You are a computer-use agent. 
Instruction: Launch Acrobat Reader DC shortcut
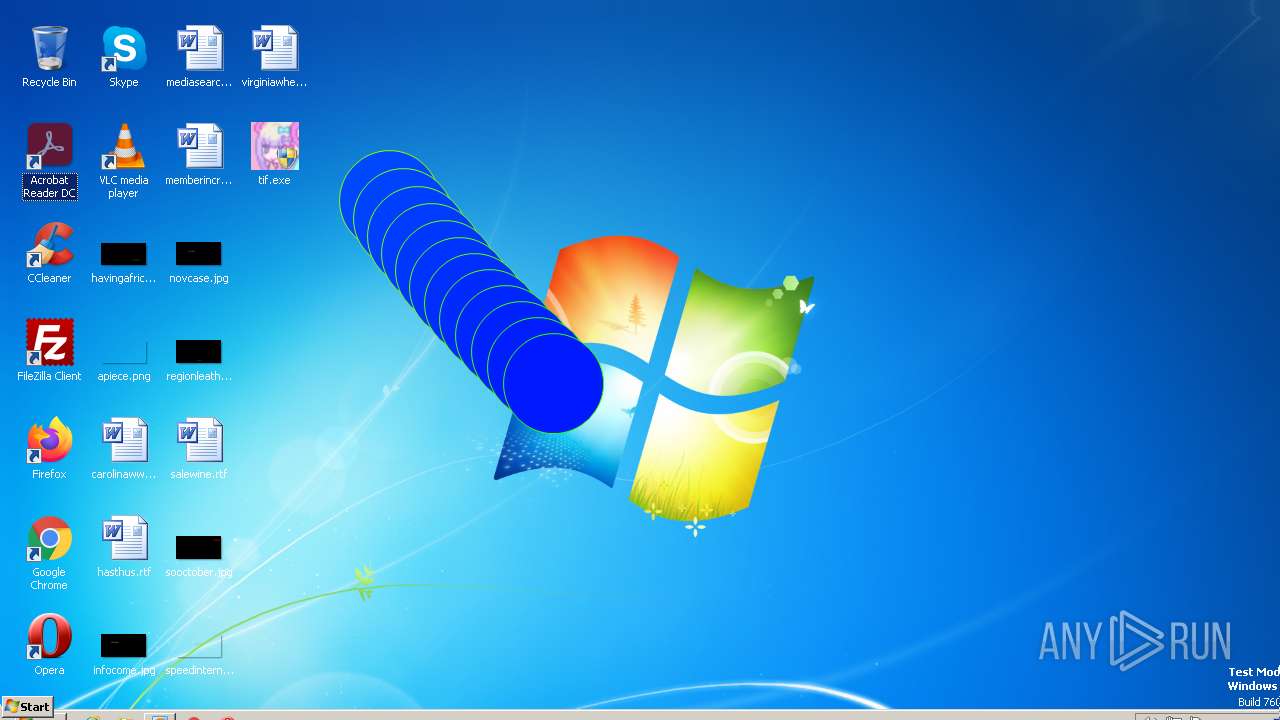tap(49, 161)
